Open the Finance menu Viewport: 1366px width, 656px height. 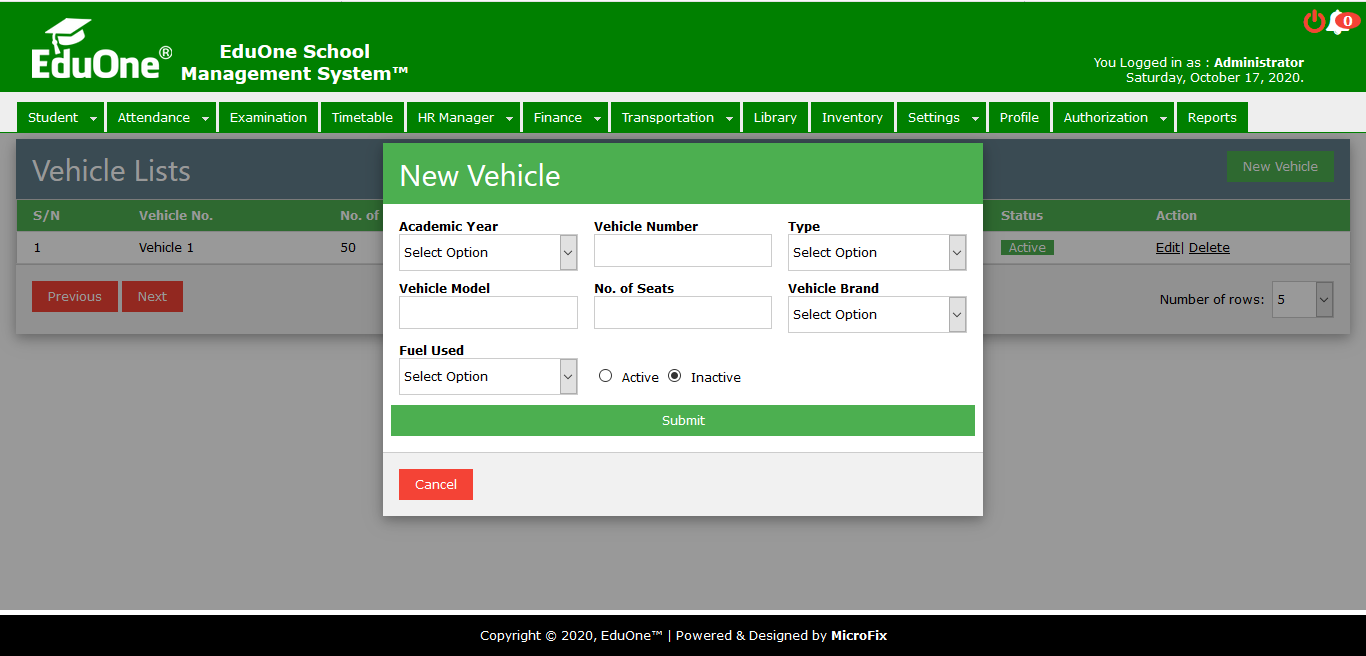coord(567,118)
